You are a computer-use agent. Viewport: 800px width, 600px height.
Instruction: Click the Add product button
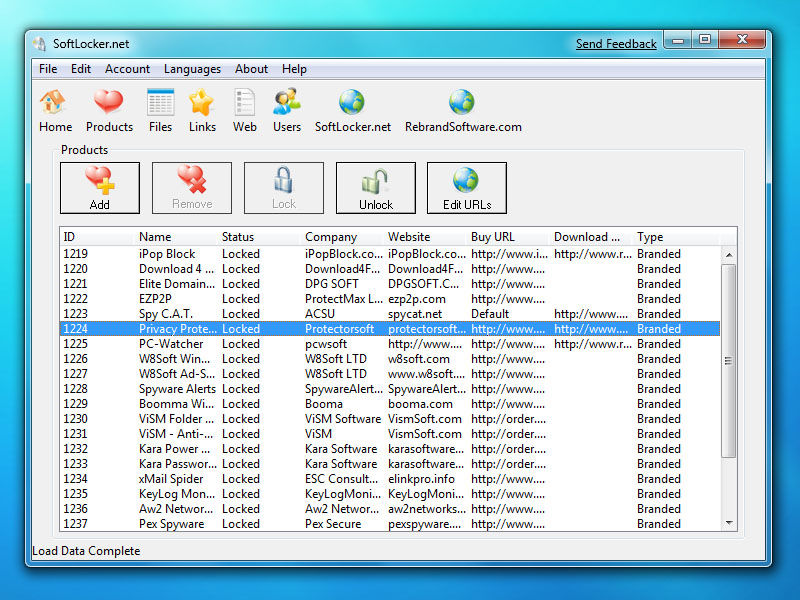point(99,188)
